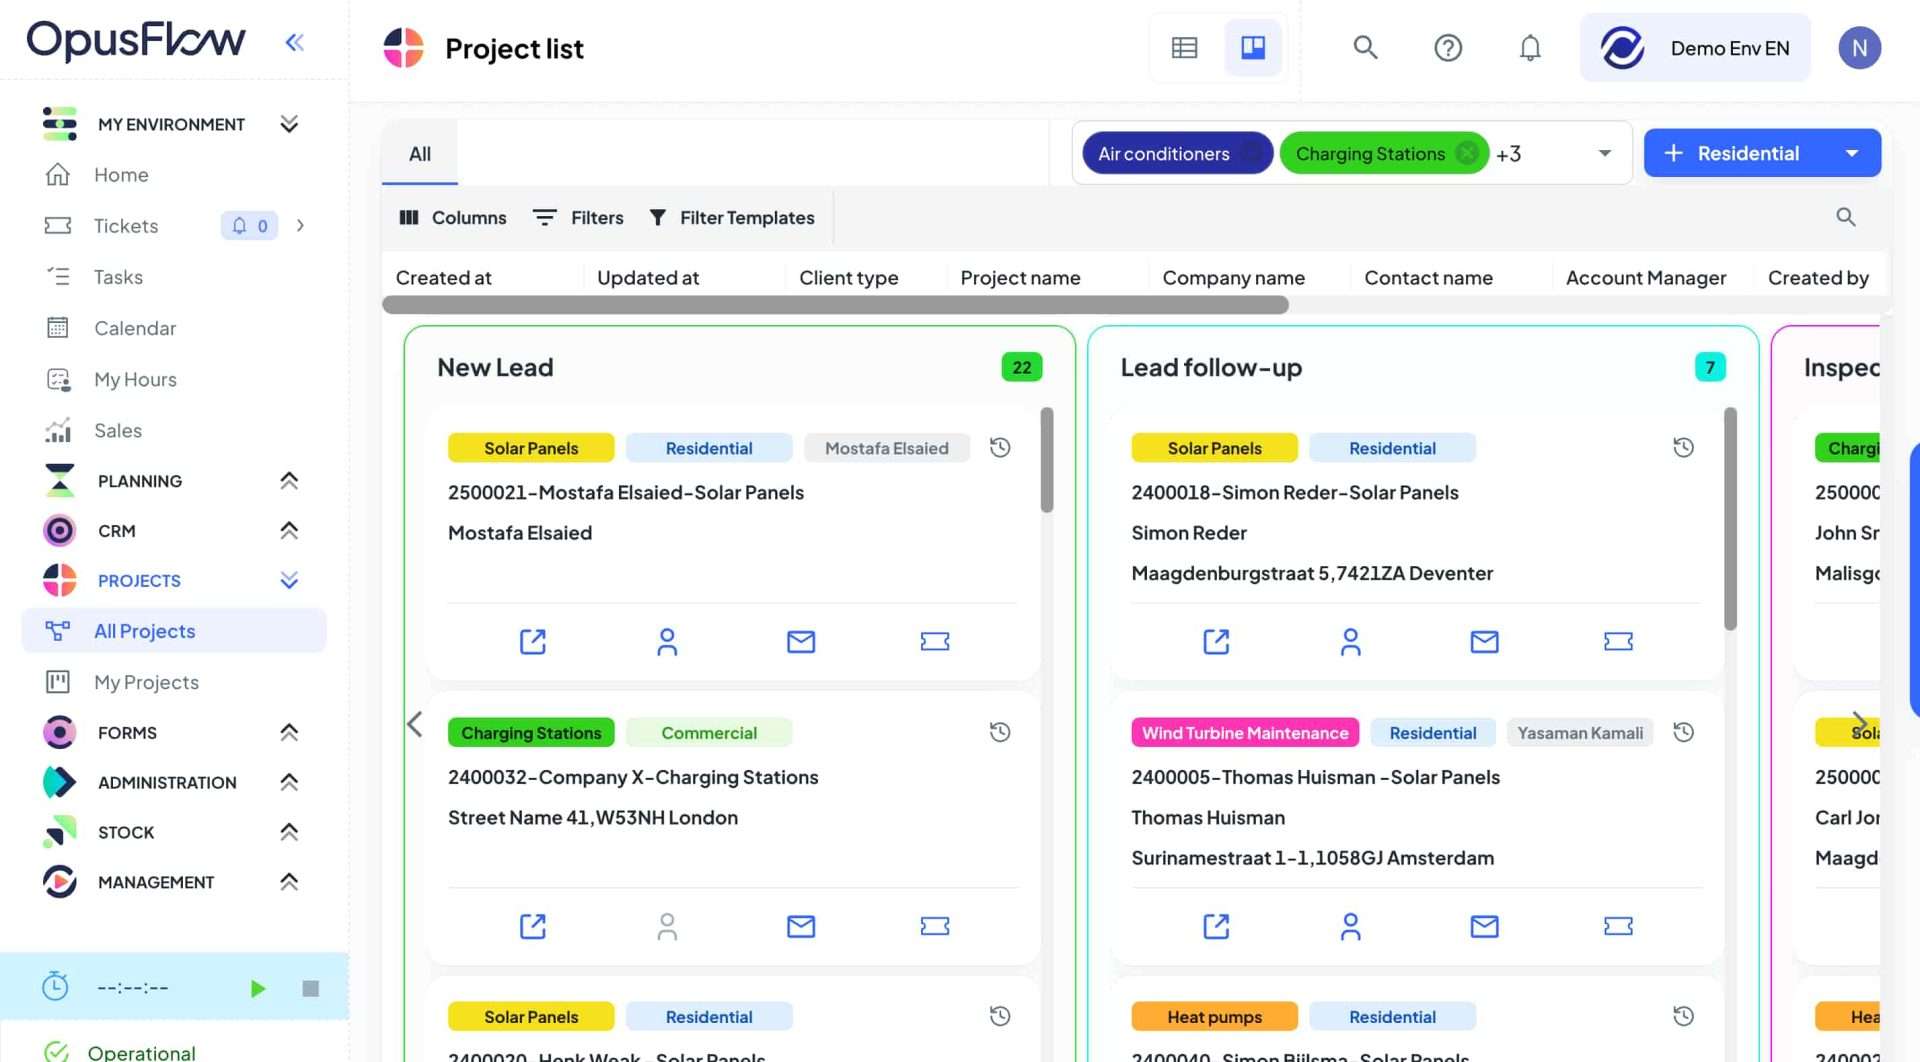Remove Charging Stations filter chip
The height and width of the screenshot is (1062, 1920).
click(x=1467, y=153)
